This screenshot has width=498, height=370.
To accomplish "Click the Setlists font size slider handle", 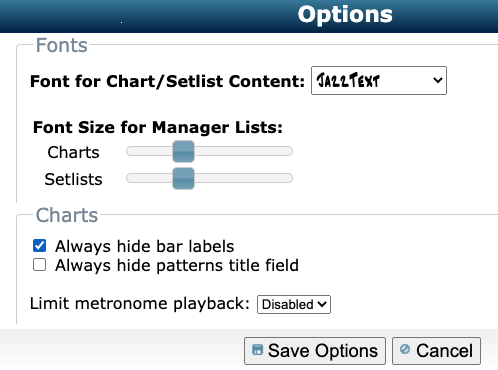I will pos(183,178).
